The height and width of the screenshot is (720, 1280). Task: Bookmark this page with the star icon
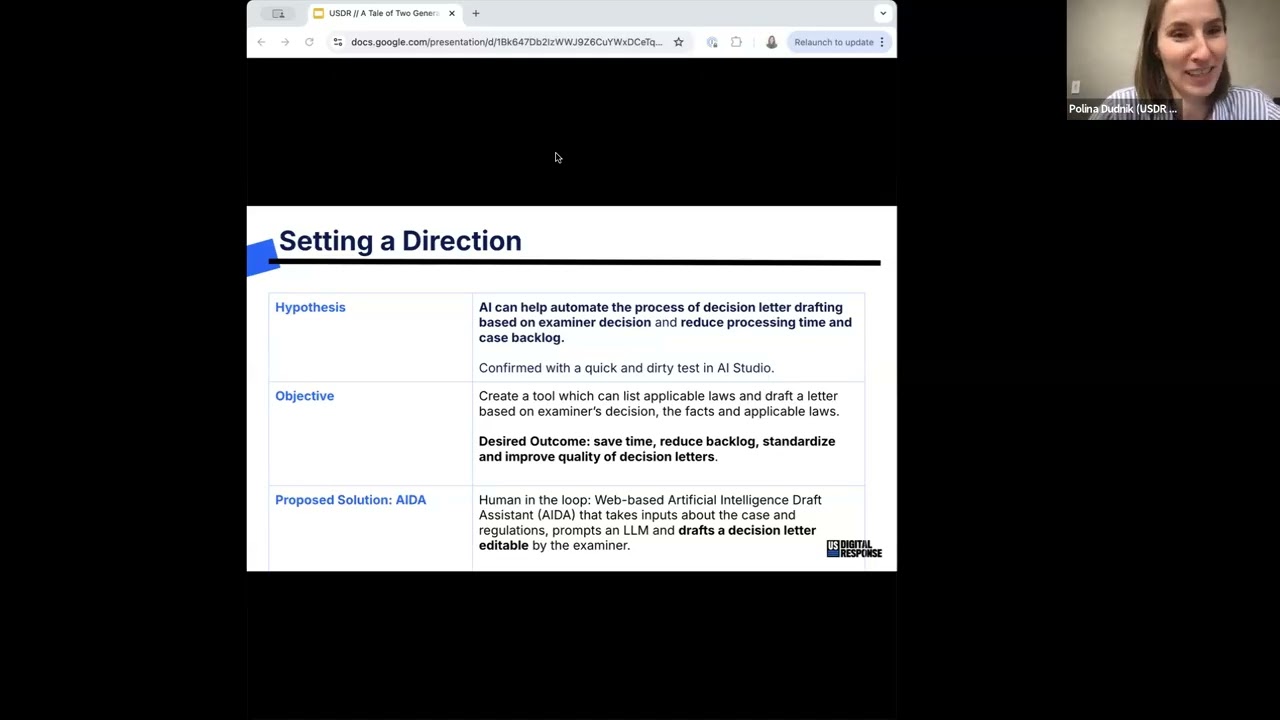[678, 42]
